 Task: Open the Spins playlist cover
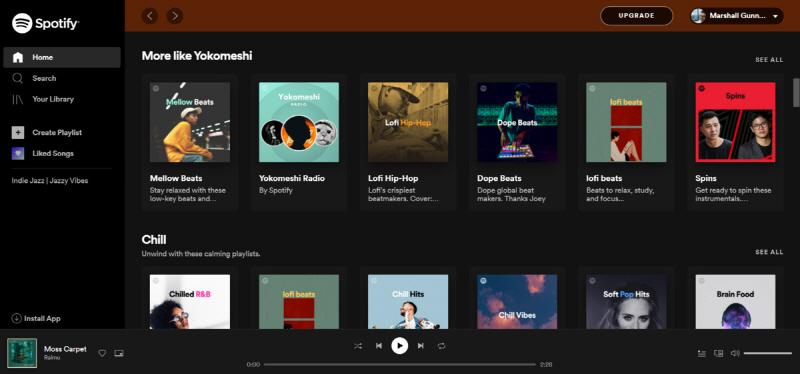736,122
